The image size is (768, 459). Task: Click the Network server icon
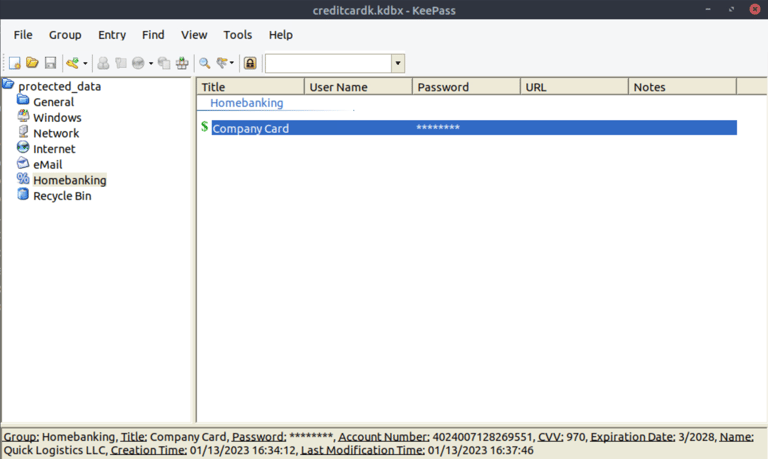click(23, 131)
